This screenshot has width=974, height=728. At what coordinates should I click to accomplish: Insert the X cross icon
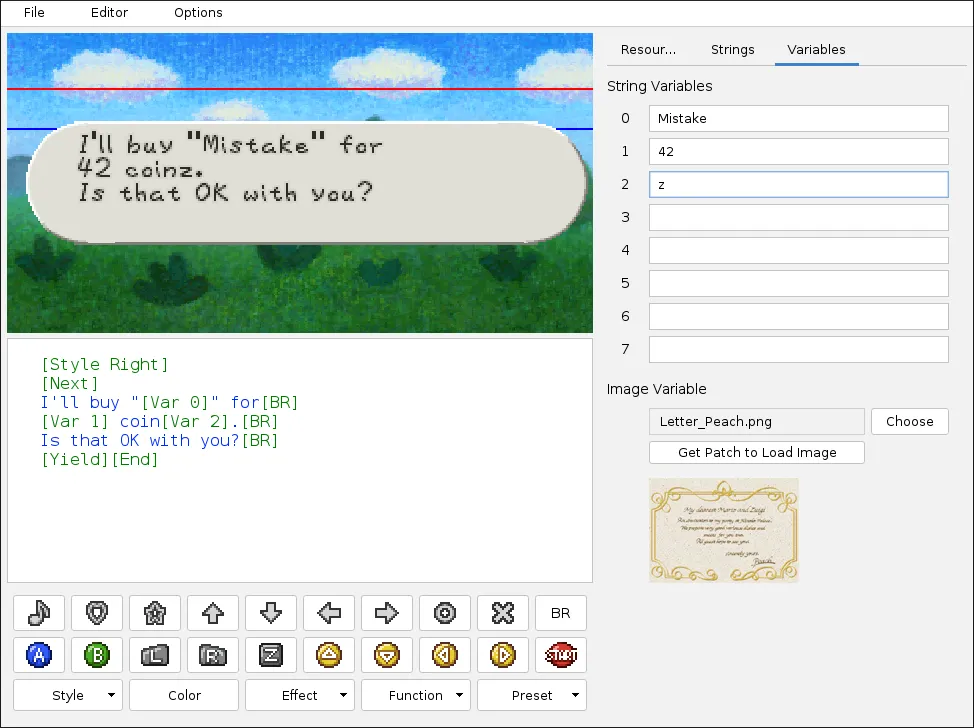(503, 613)
